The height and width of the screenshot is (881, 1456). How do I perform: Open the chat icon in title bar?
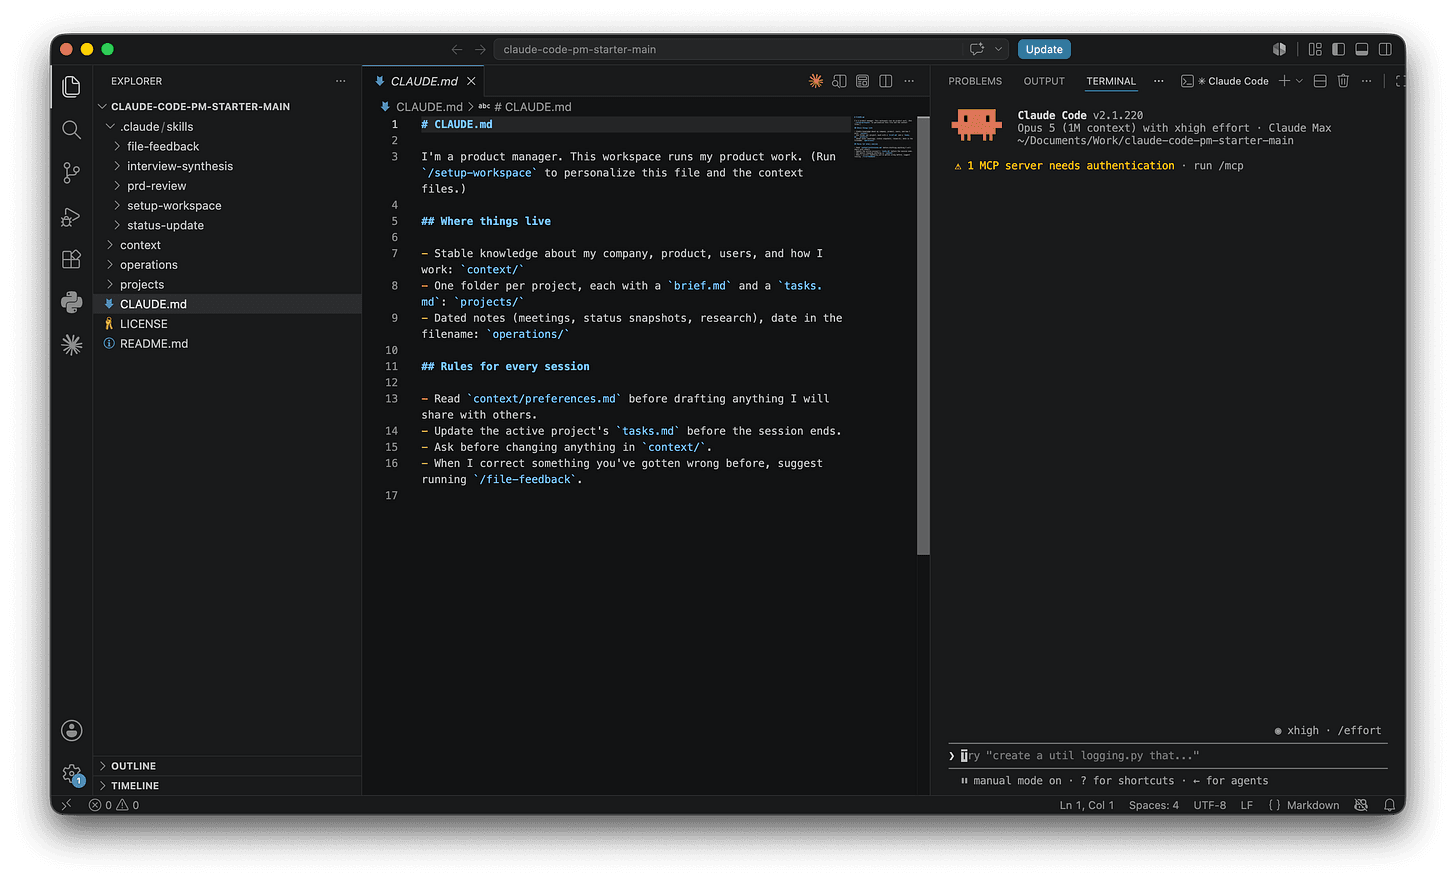(x=977, y=49)
